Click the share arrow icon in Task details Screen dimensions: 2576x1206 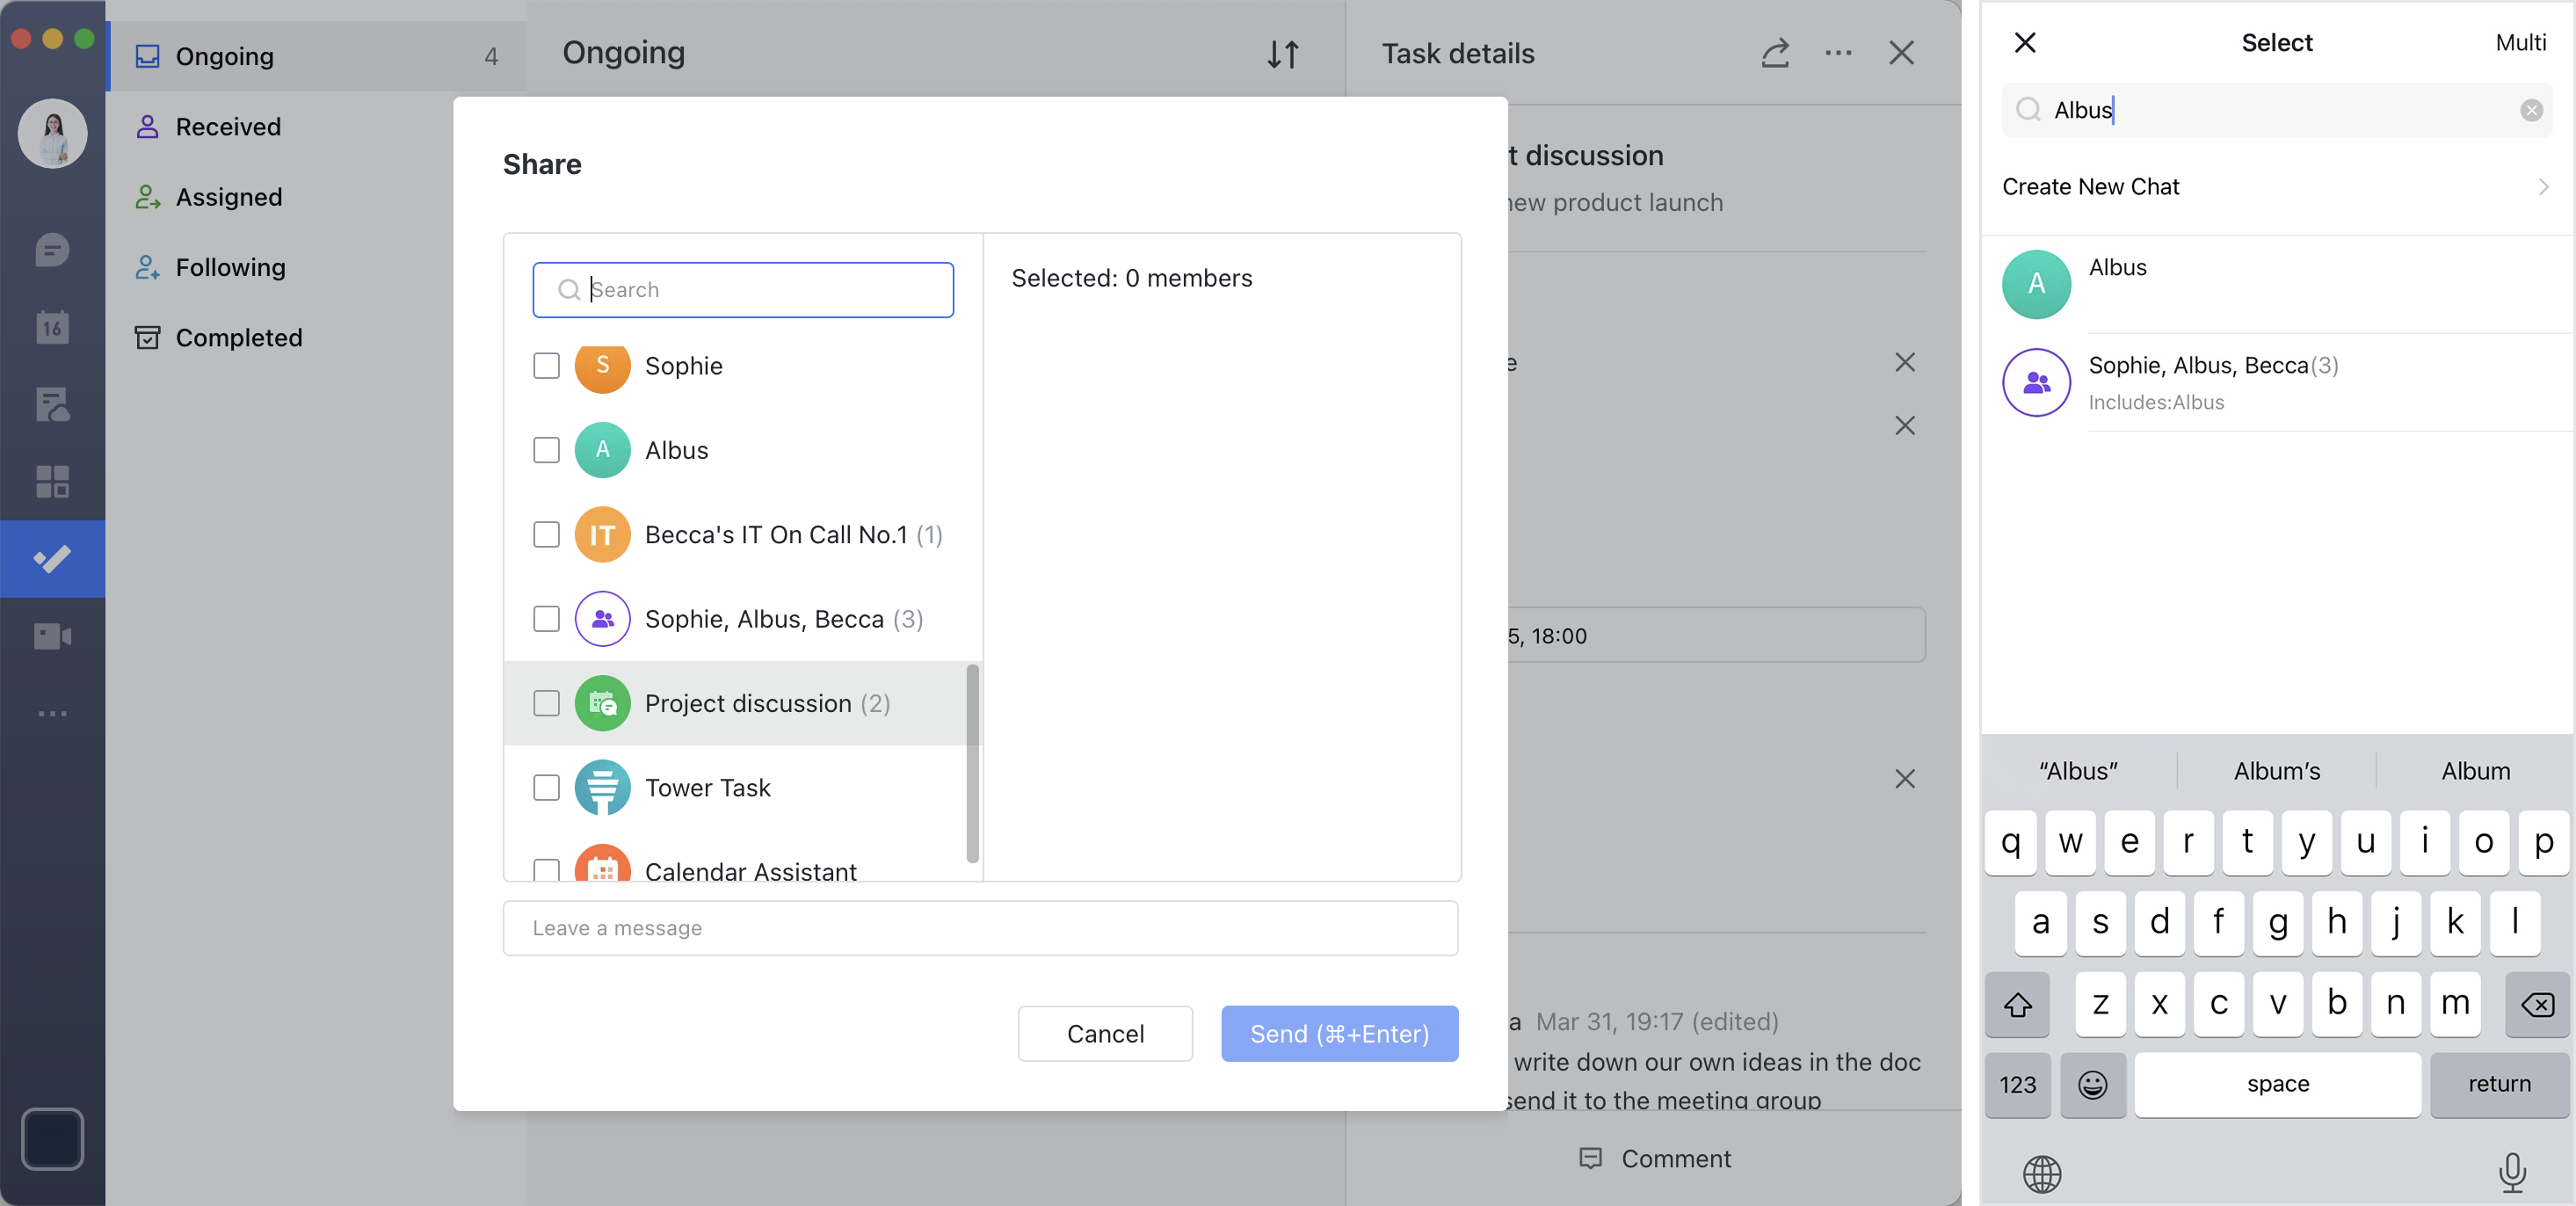click(1775, 53)
